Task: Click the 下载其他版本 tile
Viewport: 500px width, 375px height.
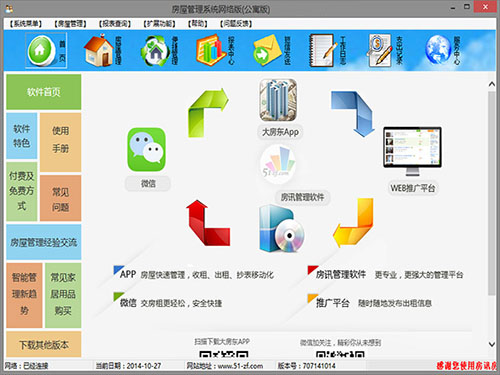Action: [x=44, y=344]
